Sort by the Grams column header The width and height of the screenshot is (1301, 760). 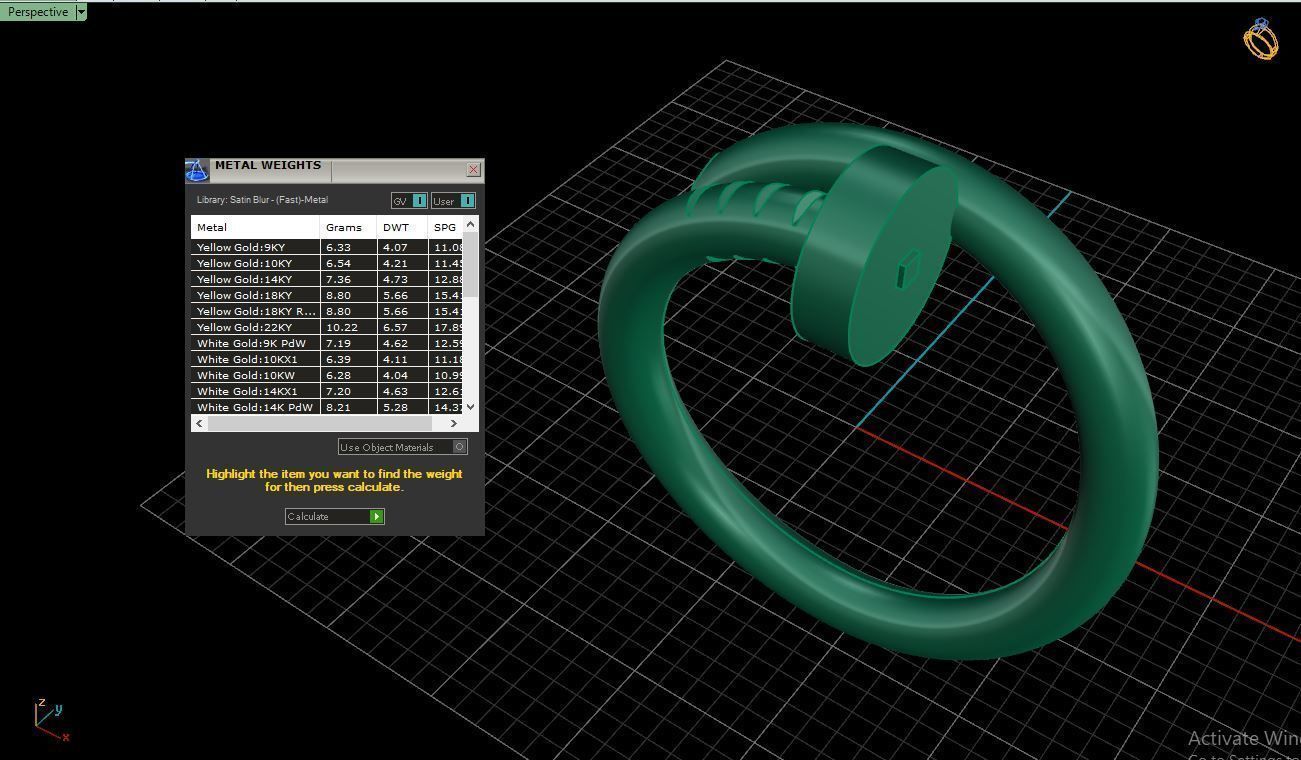pos(348,227)
